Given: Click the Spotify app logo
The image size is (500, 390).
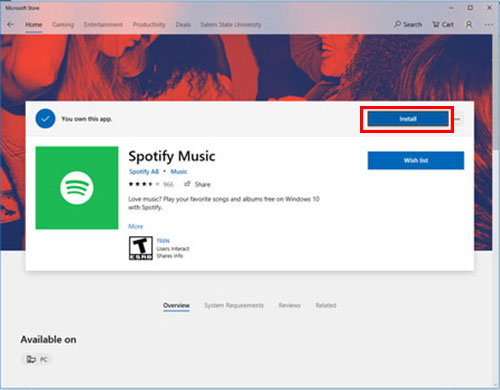Looking at the screenshot, I should pyautogui.click(x=77, y=188).
